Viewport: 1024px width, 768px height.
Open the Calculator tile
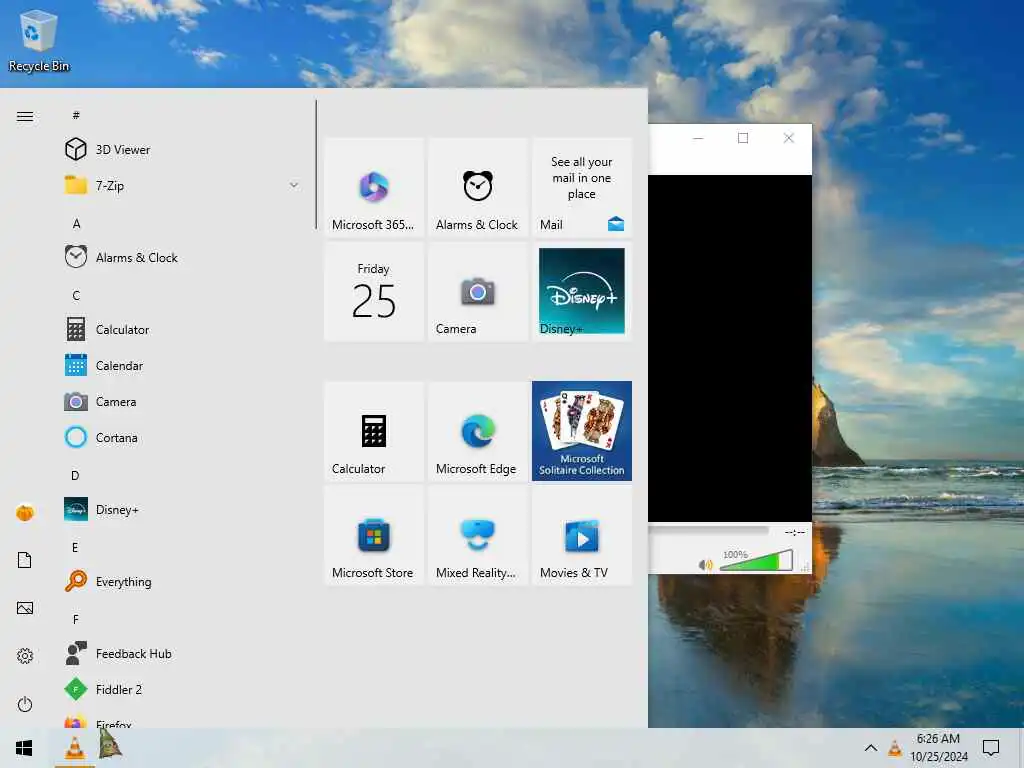pyautogui.click(x=374, y=431)
